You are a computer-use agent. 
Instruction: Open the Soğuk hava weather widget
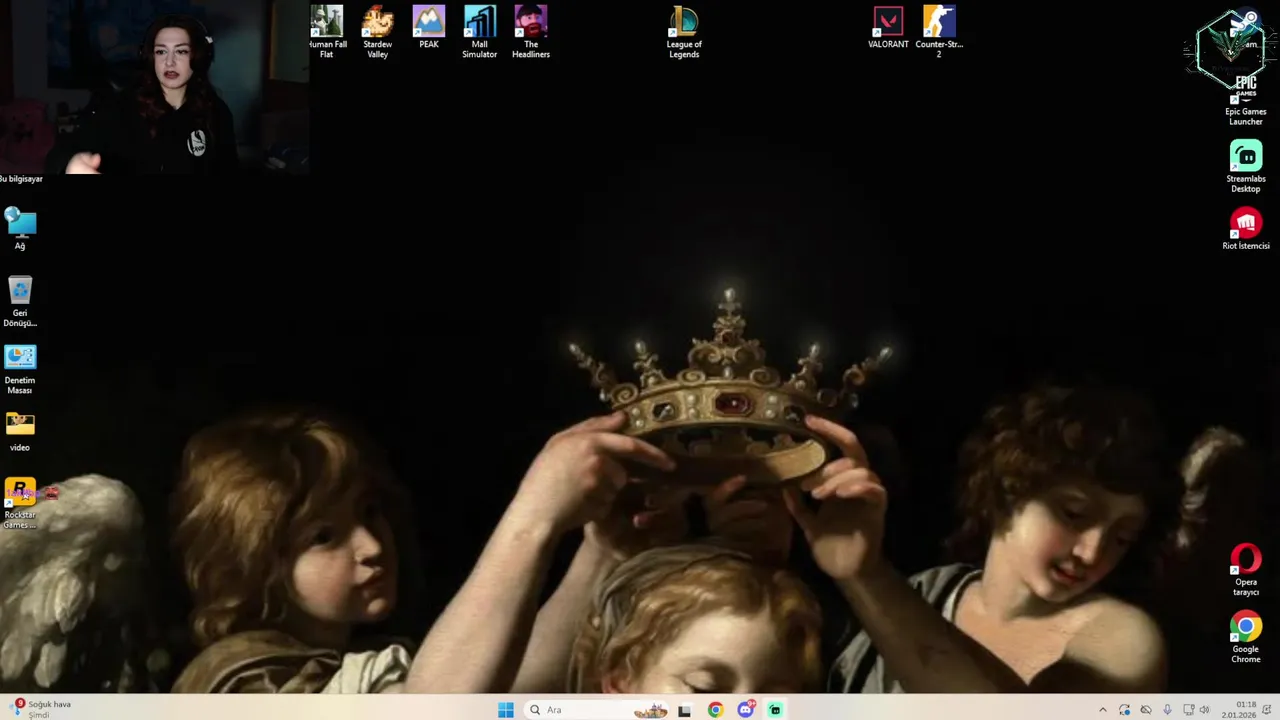pos(42,709)
